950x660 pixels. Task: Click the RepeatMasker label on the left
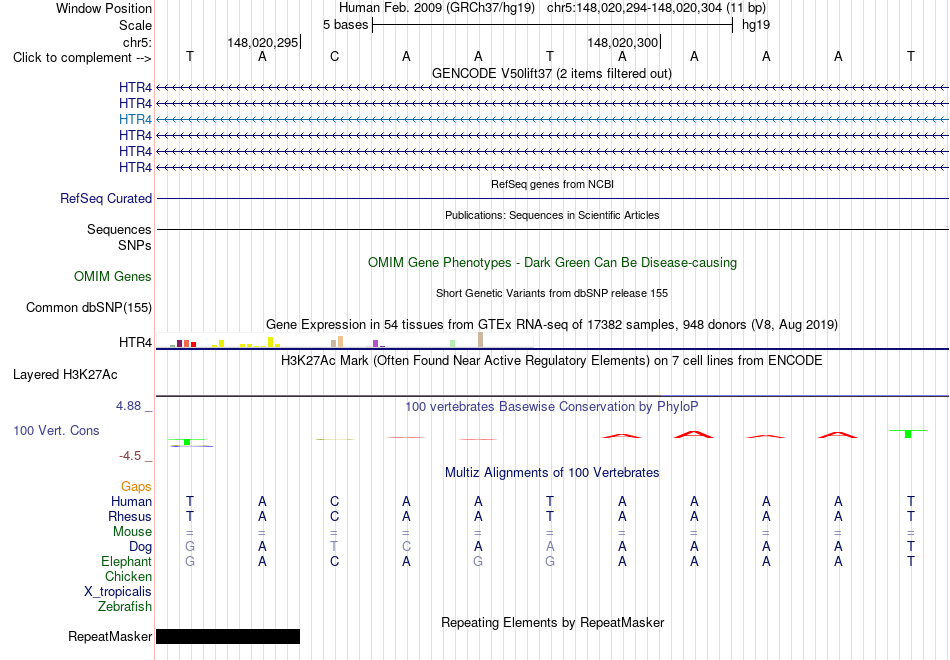pyautogui.click(x=110, y=636)
